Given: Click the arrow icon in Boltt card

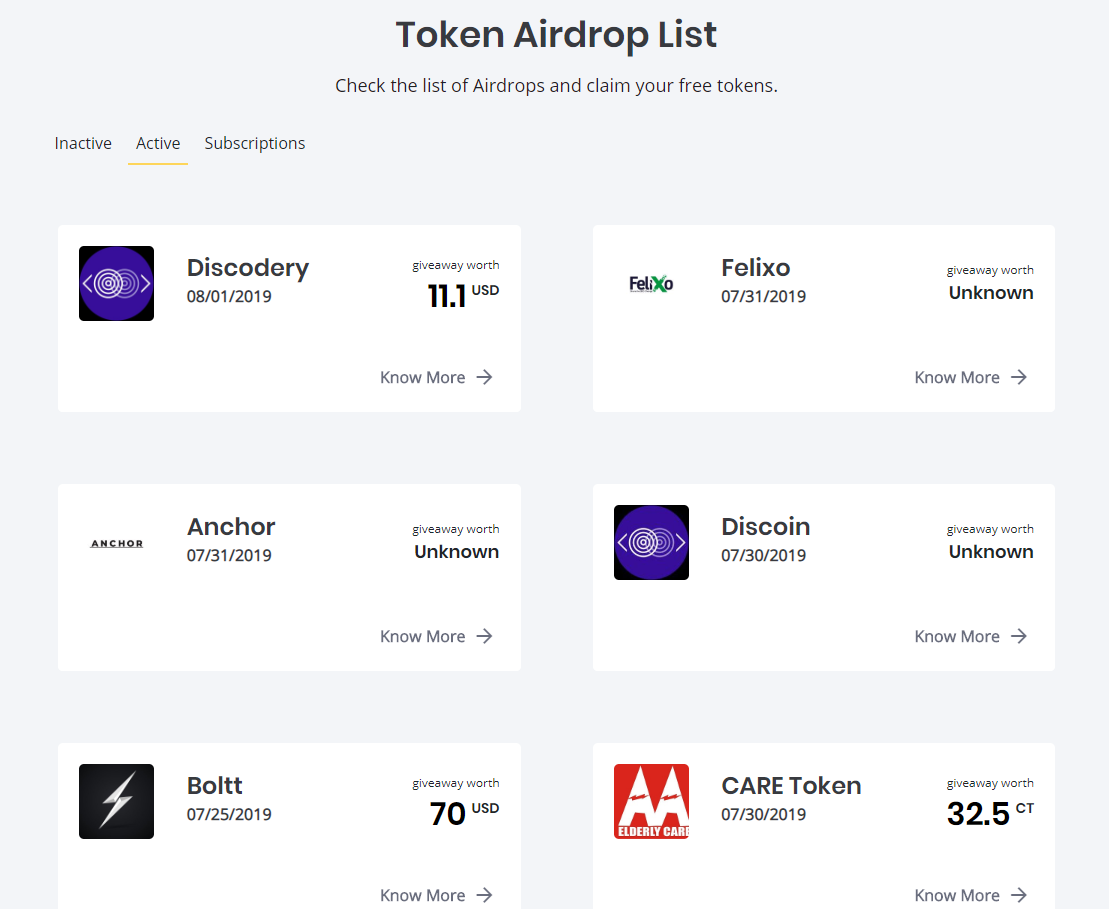Looking at the screenshot, I should 484,895.
